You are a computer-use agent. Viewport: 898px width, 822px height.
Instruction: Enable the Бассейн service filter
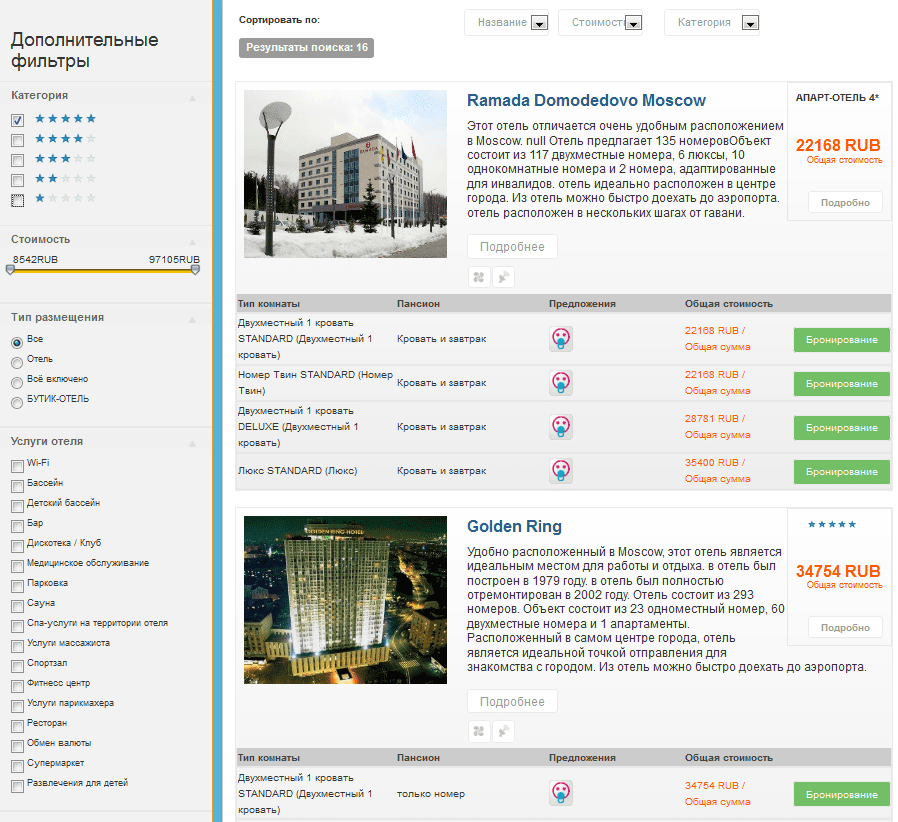point(17,486)
